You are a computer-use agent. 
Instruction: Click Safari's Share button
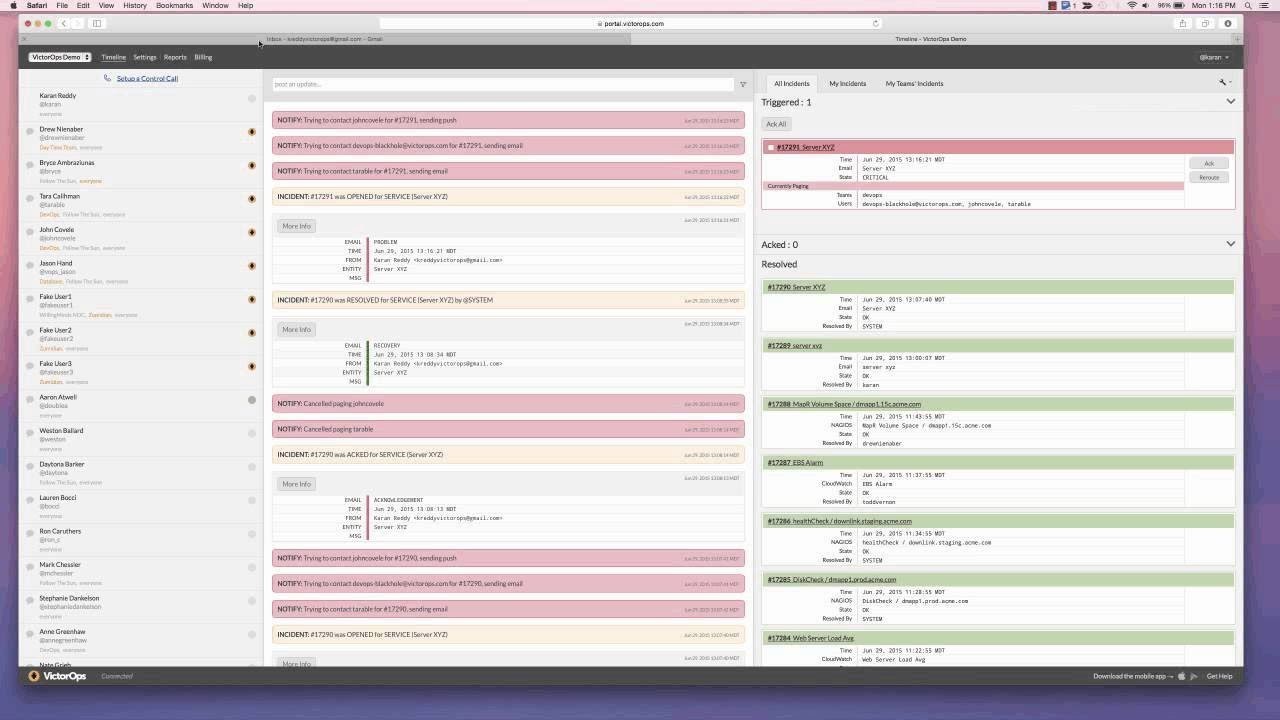point(1183,23)
